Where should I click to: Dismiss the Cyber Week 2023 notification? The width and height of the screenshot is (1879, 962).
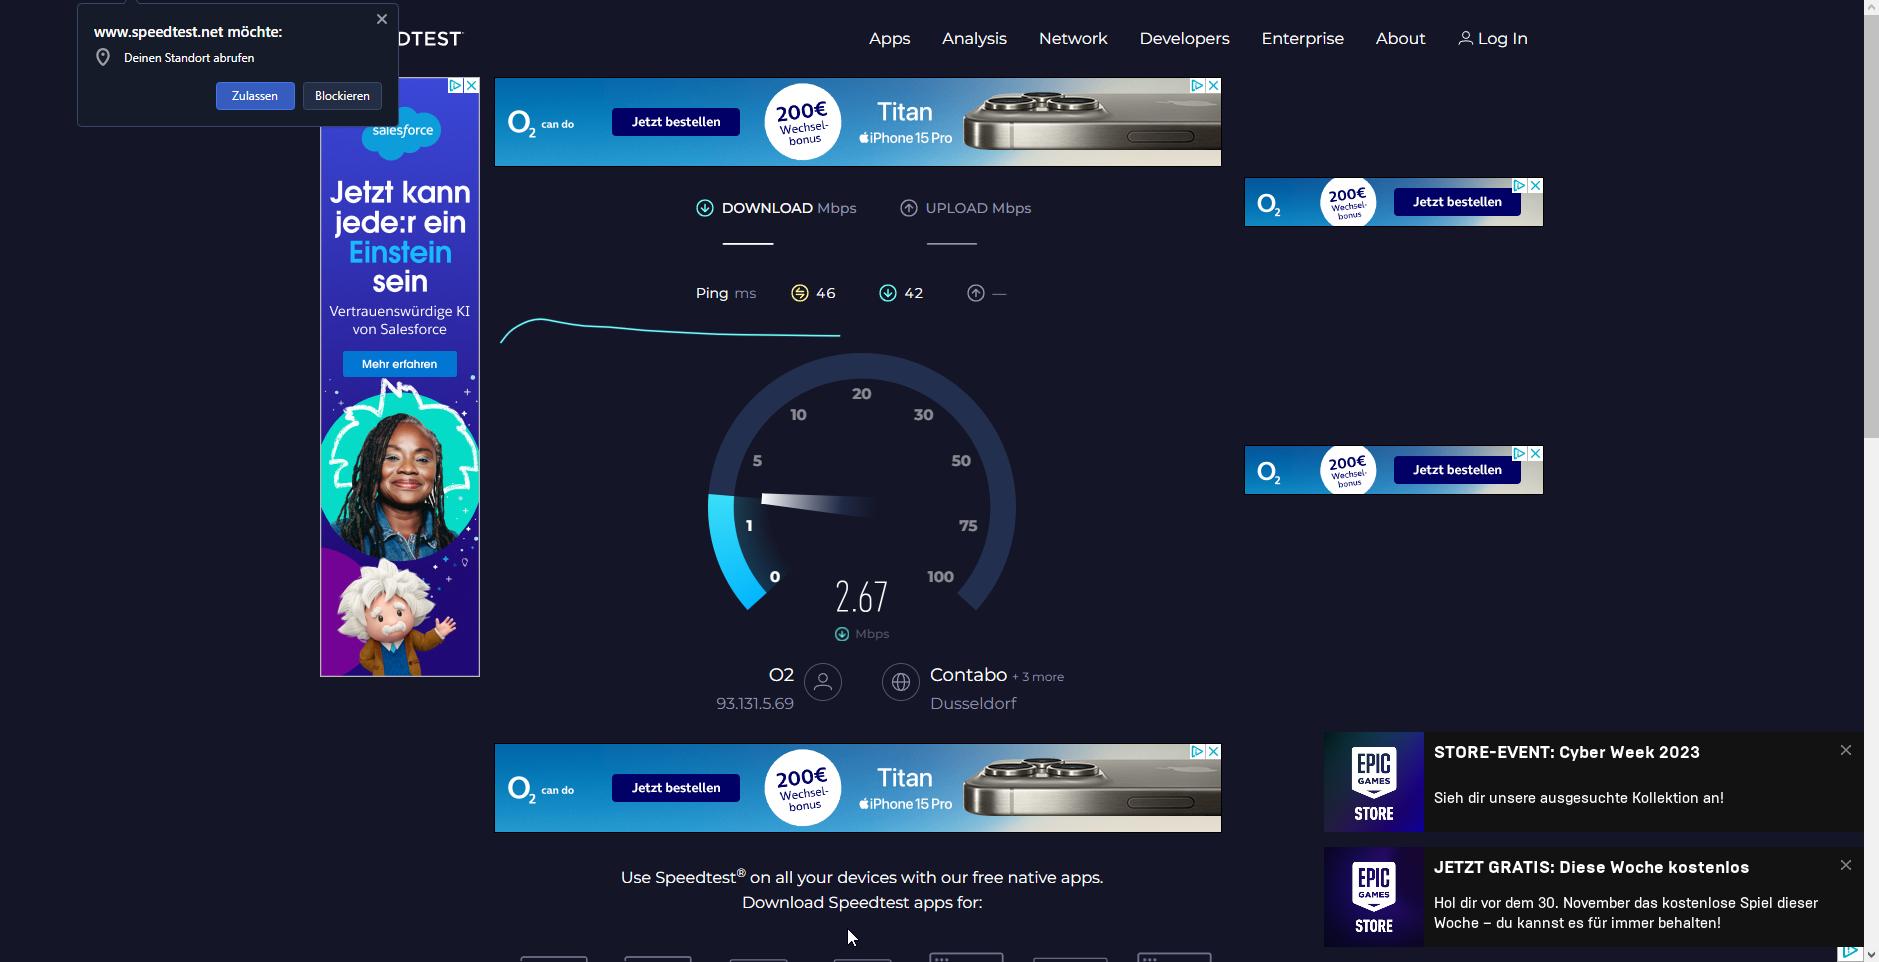click(x=1846, y=750)
